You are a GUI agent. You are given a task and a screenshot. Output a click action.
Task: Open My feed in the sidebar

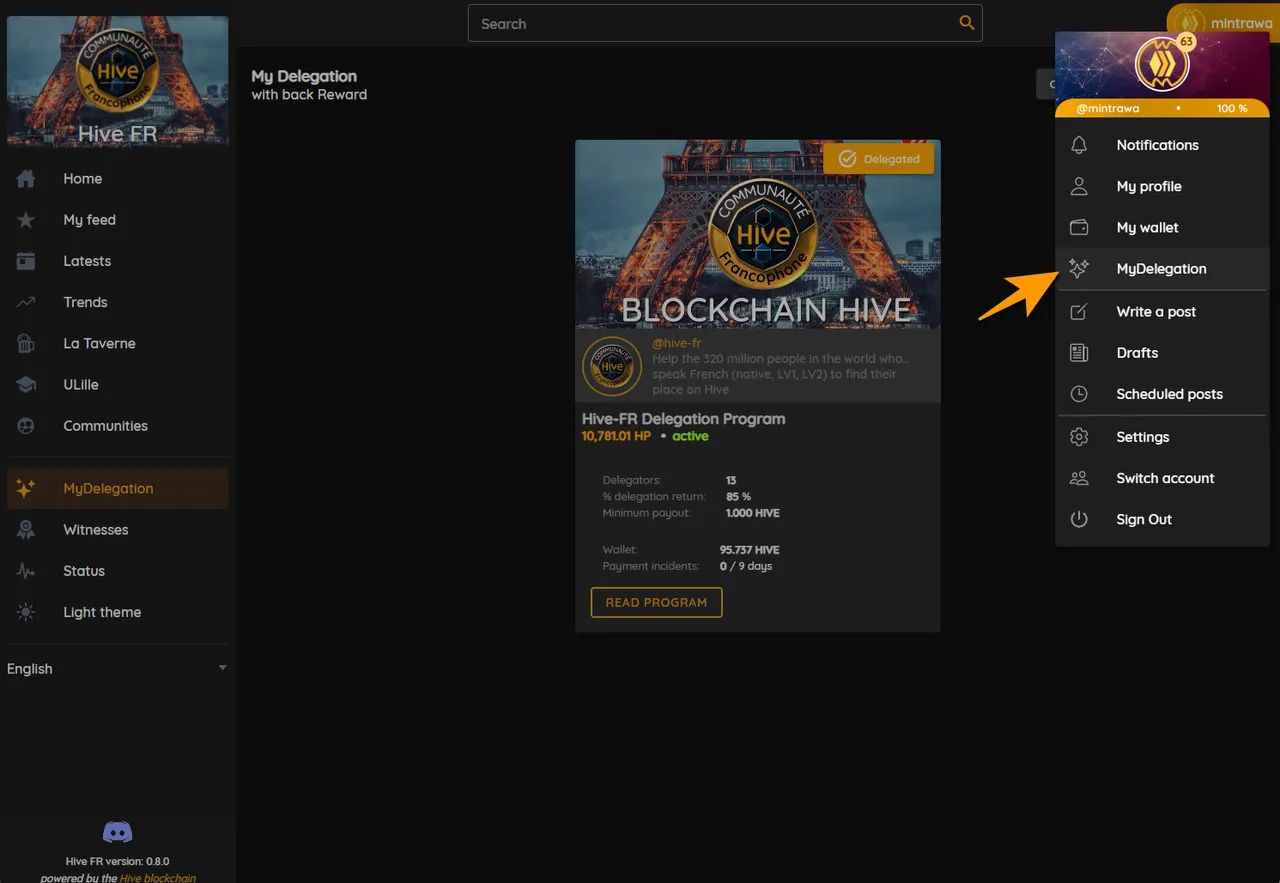coord(118,220)
